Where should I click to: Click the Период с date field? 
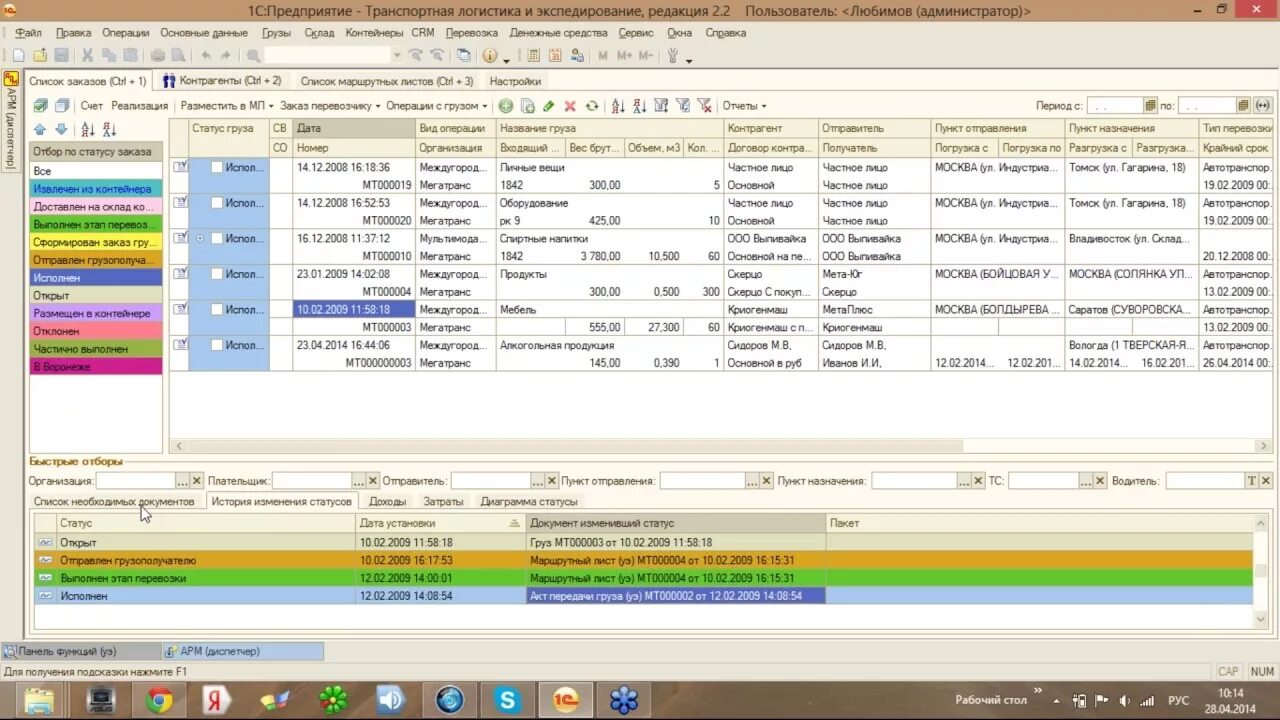[x=1115, y=105]
